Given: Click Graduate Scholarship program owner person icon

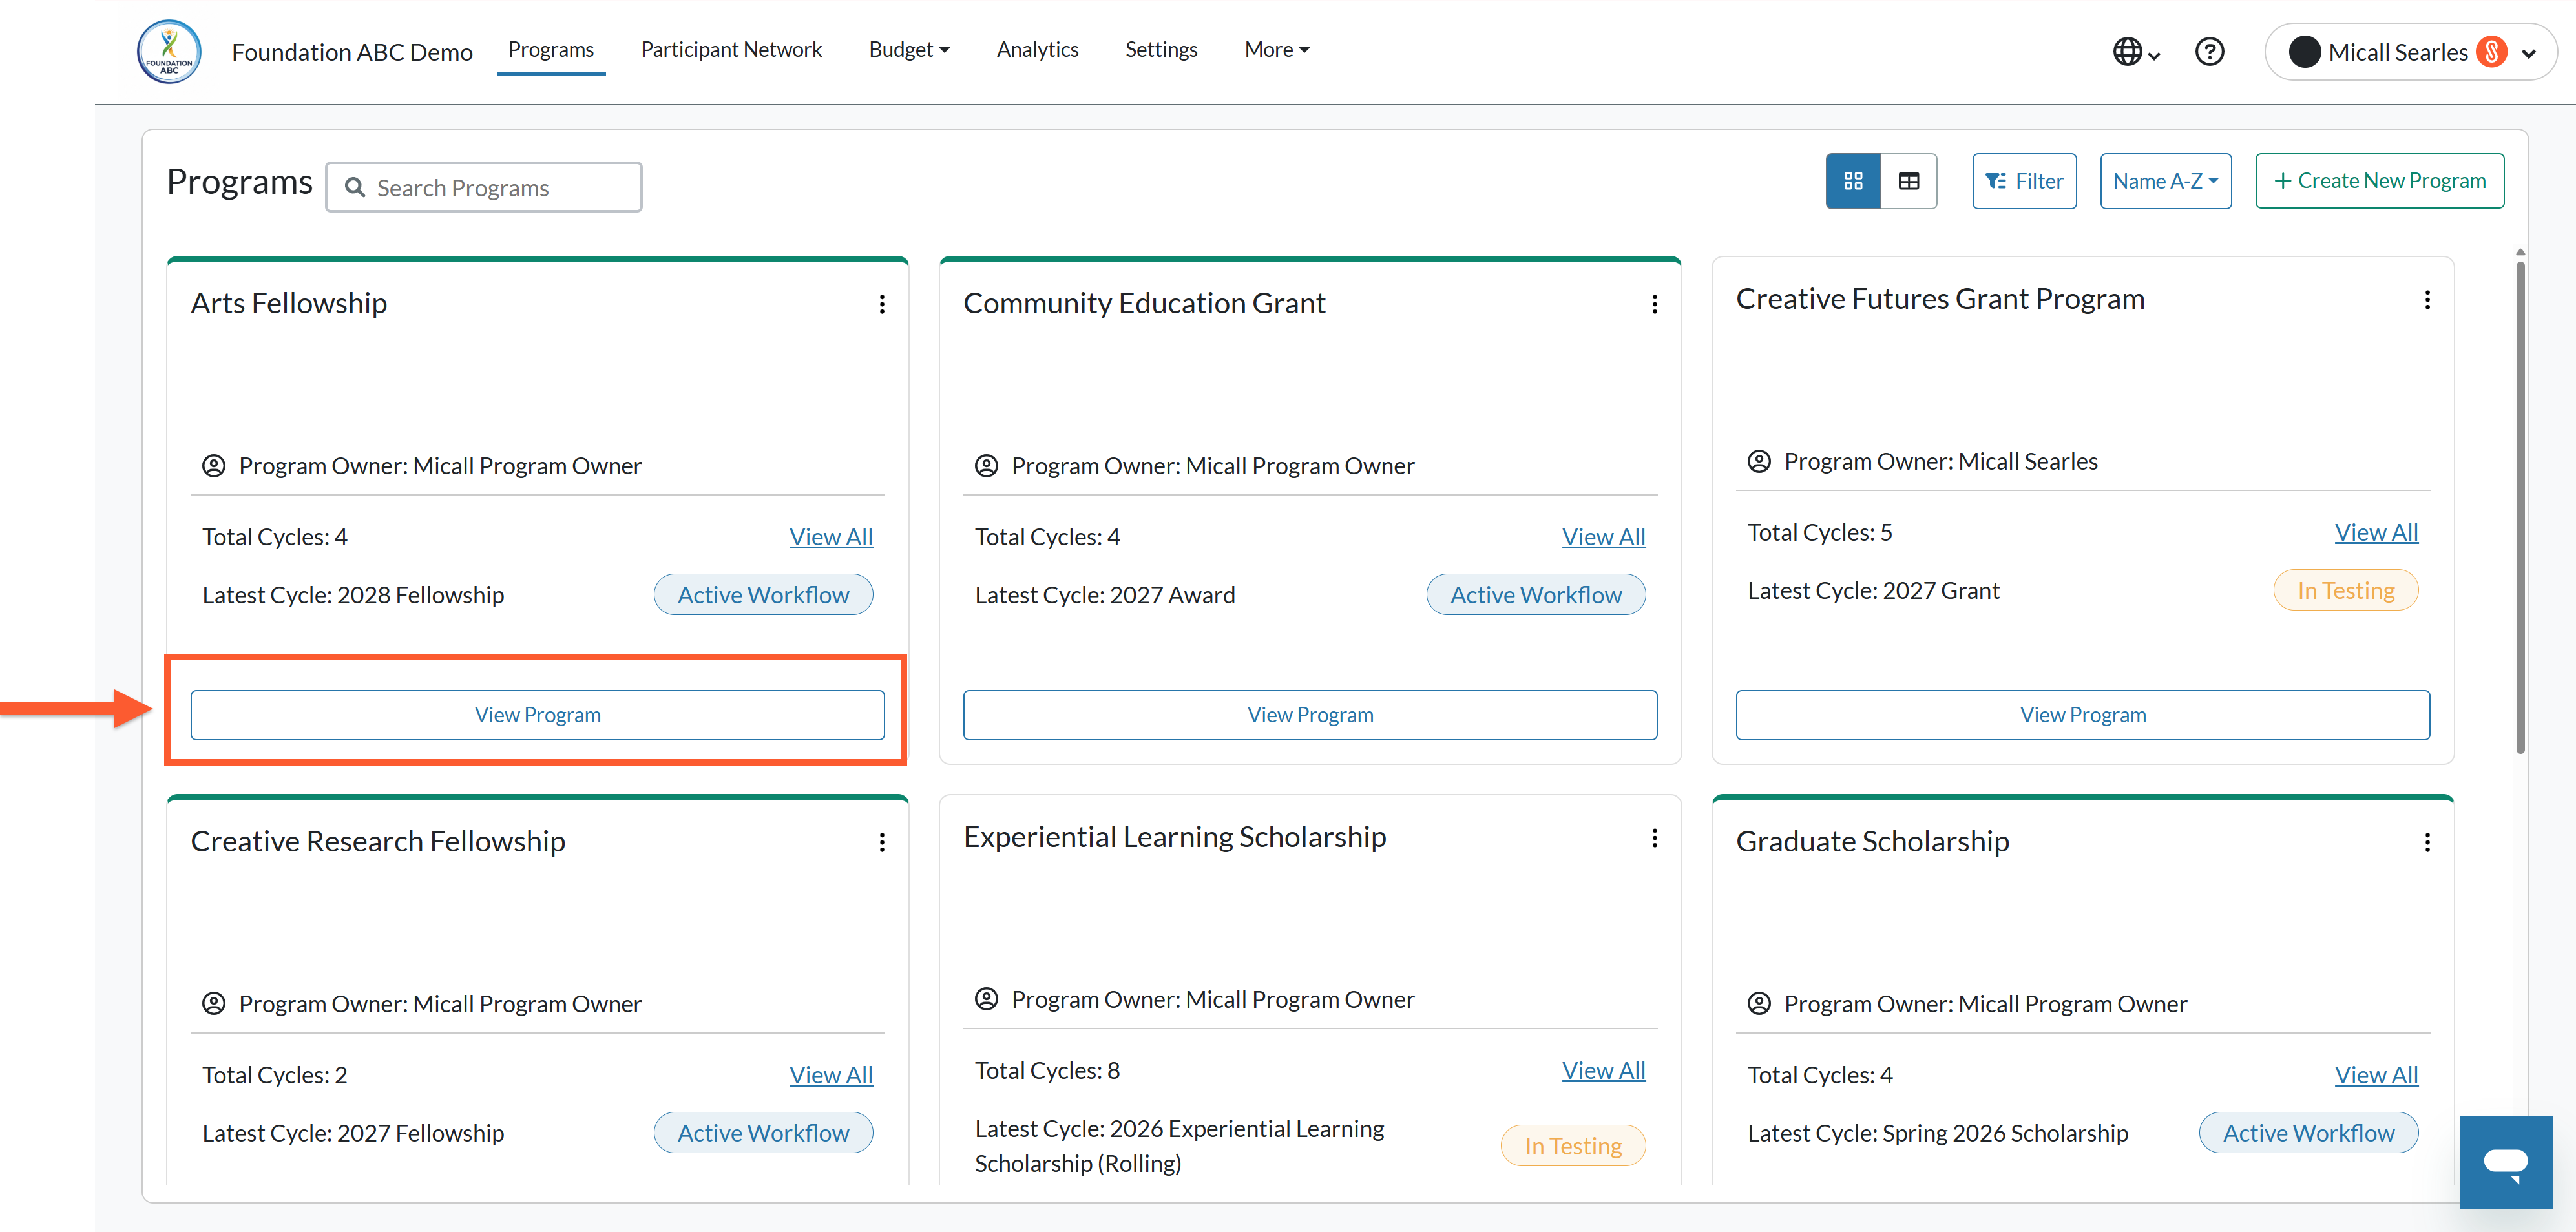Looking at the screenshot, I should (x=1759, y=1004).
